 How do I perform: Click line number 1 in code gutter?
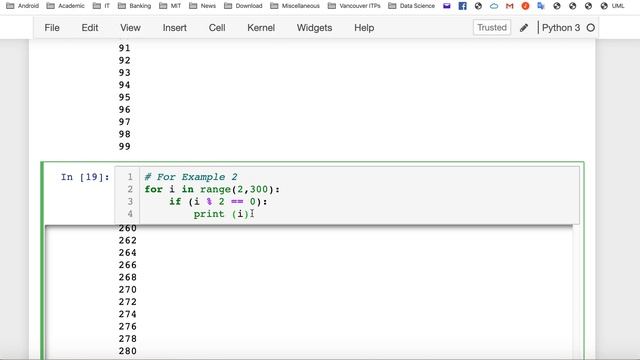130,177
